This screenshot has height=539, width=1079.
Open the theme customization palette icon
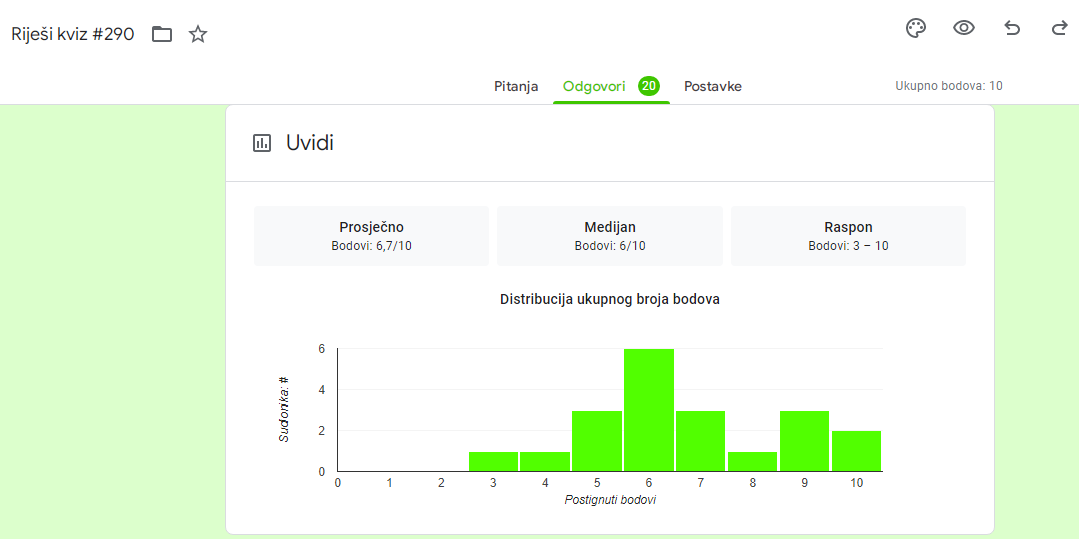(915, 28)
